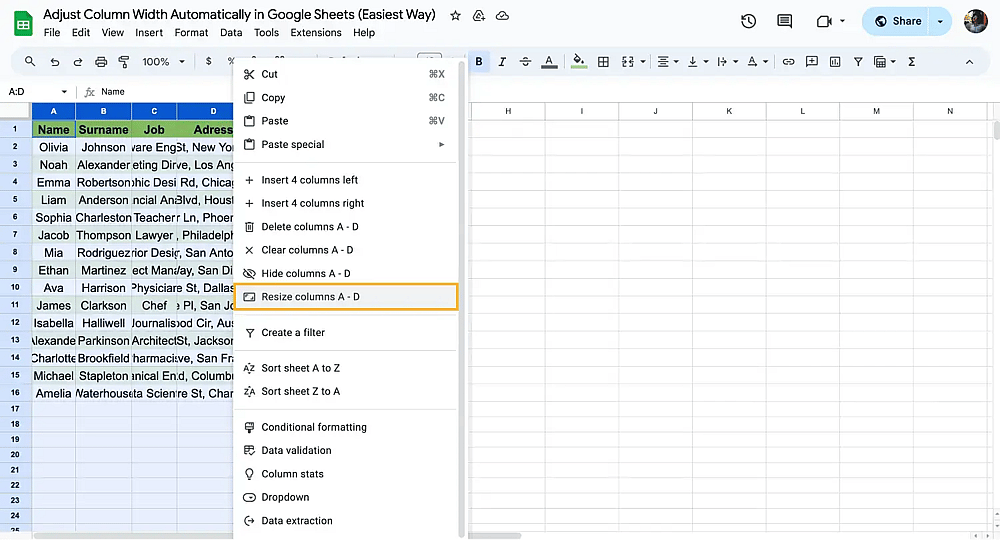Click the Share button
This screenshot has height=540, width=1000.
click(x=898, y=21)
